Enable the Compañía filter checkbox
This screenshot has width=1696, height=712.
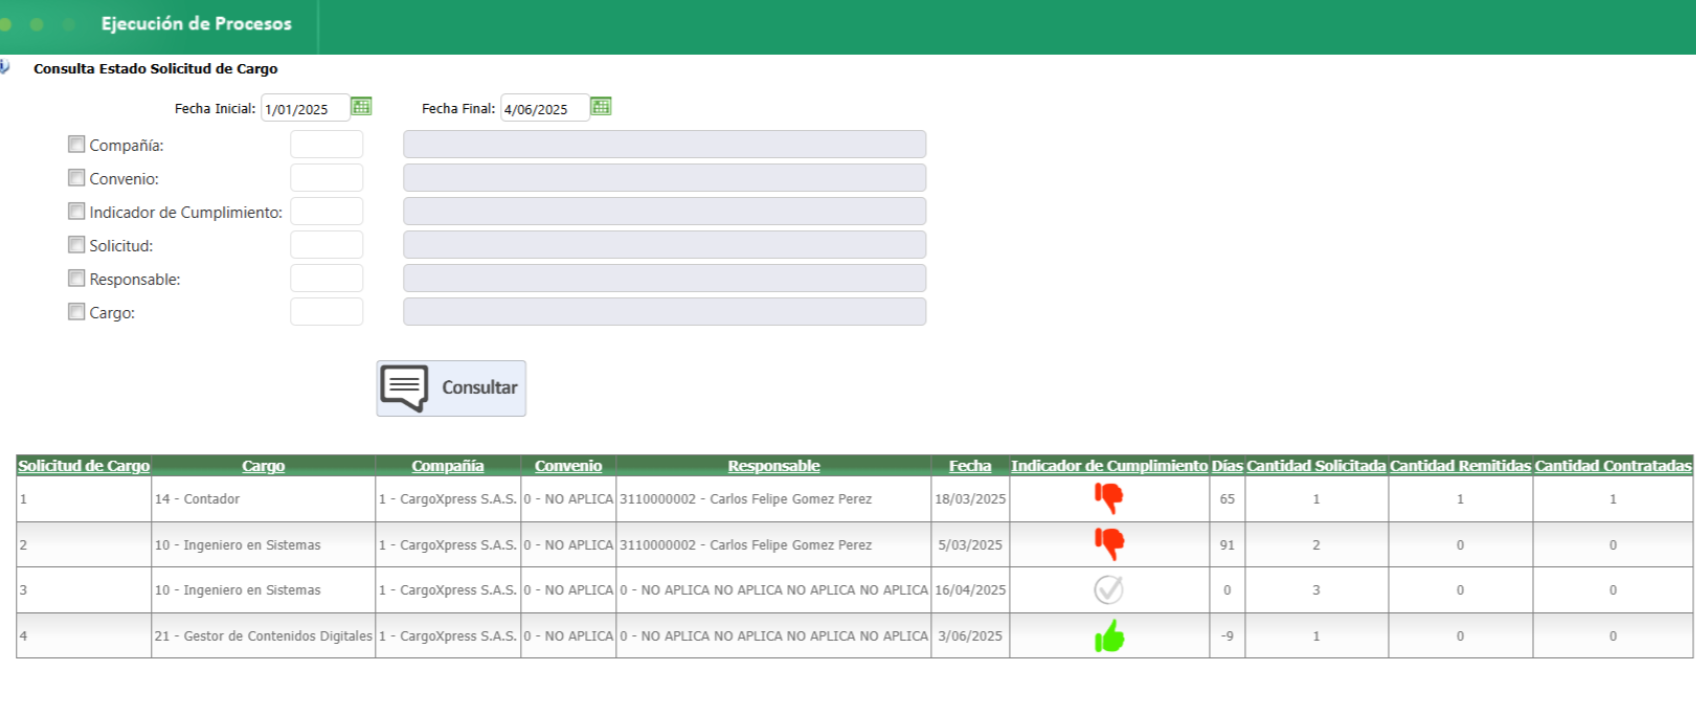point(76,144)
